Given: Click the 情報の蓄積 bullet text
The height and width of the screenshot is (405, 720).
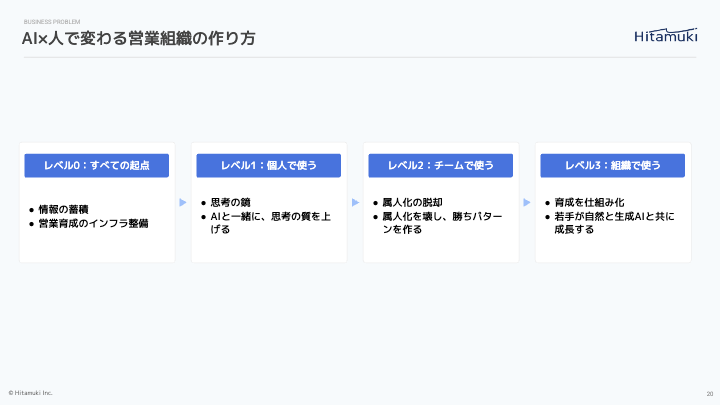Looking at the screenshot, I should click(x=64, y=209).
